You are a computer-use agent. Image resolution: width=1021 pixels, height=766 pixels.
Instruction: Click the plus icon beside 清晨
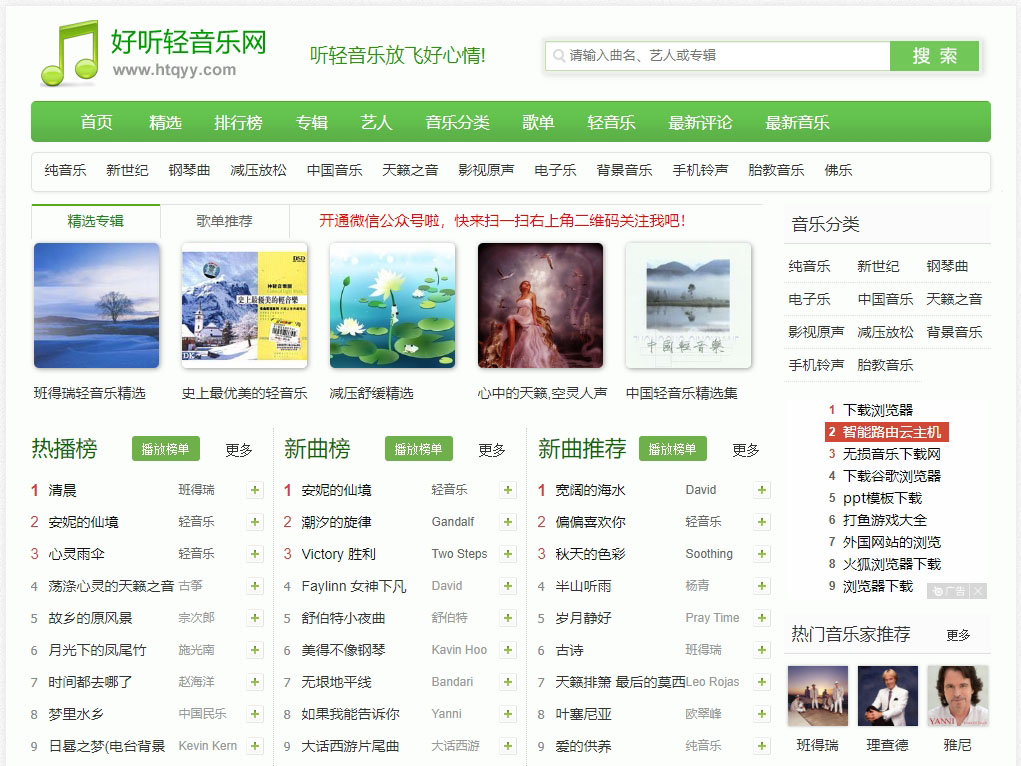pyautogui.click(x=256, y=490)
